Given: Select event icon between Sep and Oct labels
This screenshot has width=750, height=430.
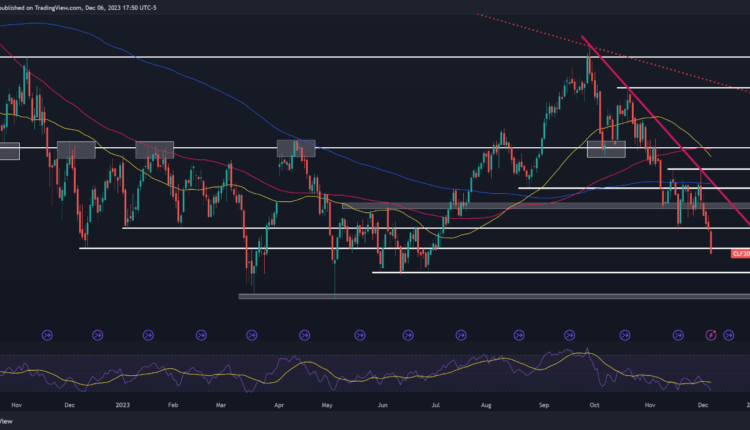Looking at the screenshot, I should click(x=570, y=334).
